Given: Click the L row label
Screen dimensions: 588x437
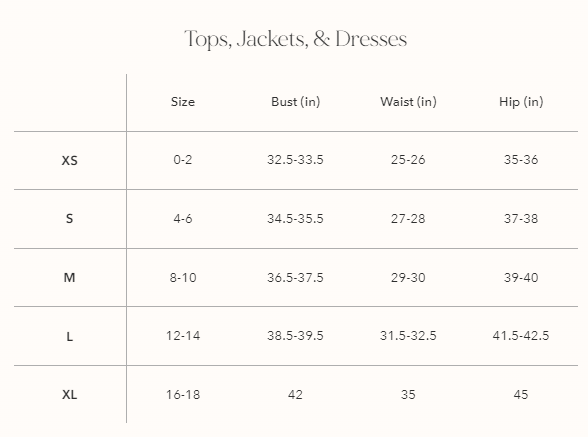Looking at the screenshot, I should coord(69,336).
